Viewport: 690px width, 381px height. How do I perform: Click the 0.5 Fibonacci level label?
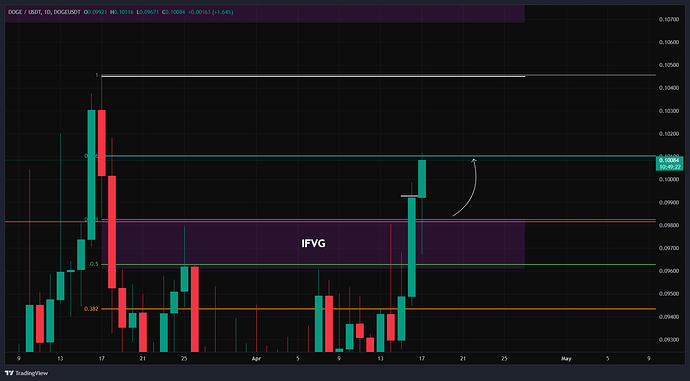(x=94, y=264)
